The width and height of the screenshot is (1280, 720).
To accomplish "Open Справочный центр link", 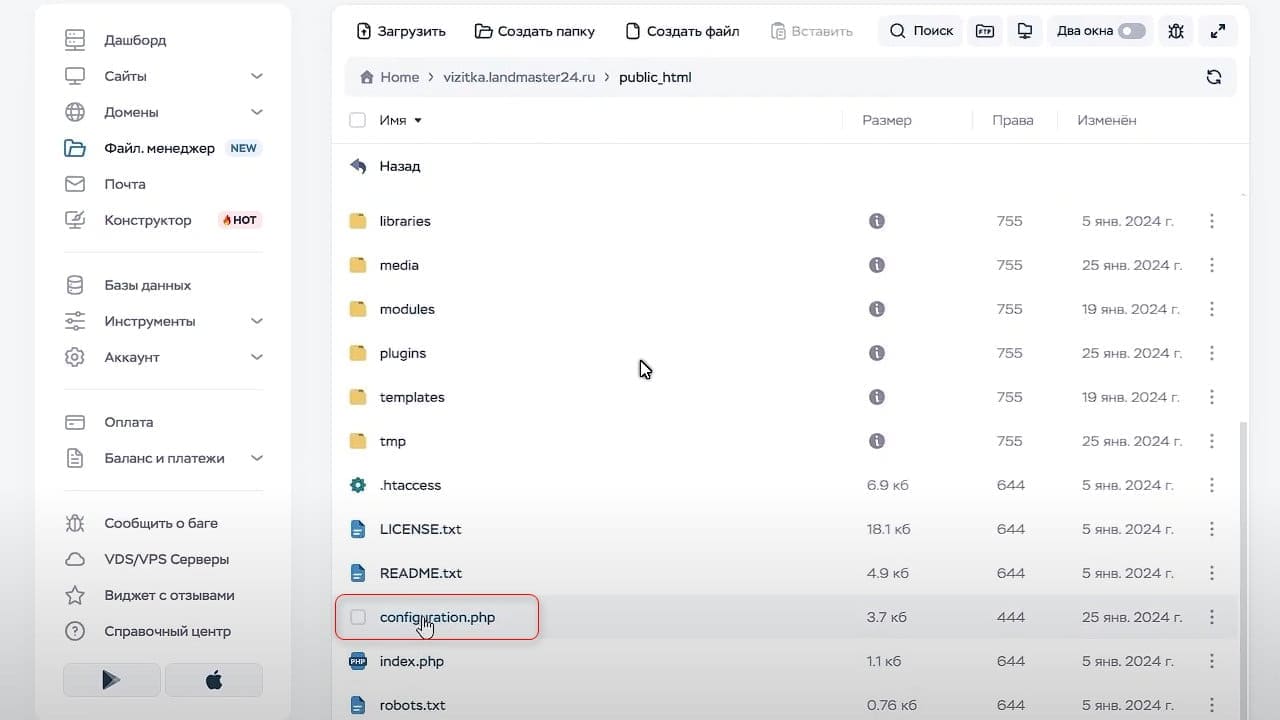I will coord(168,631).
